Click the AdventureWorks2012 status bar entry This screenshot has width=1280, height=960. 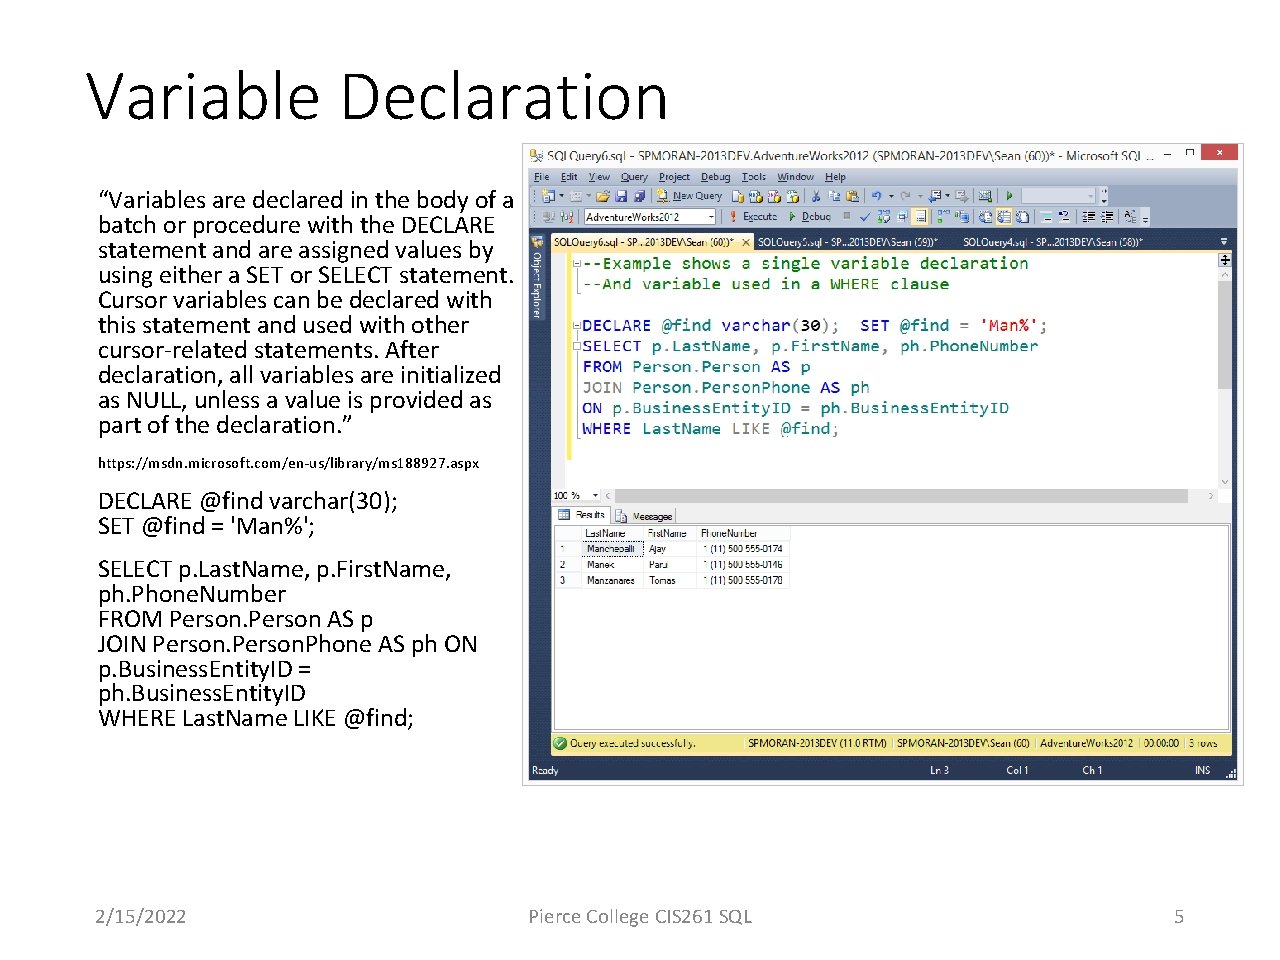pos(1086,743)
